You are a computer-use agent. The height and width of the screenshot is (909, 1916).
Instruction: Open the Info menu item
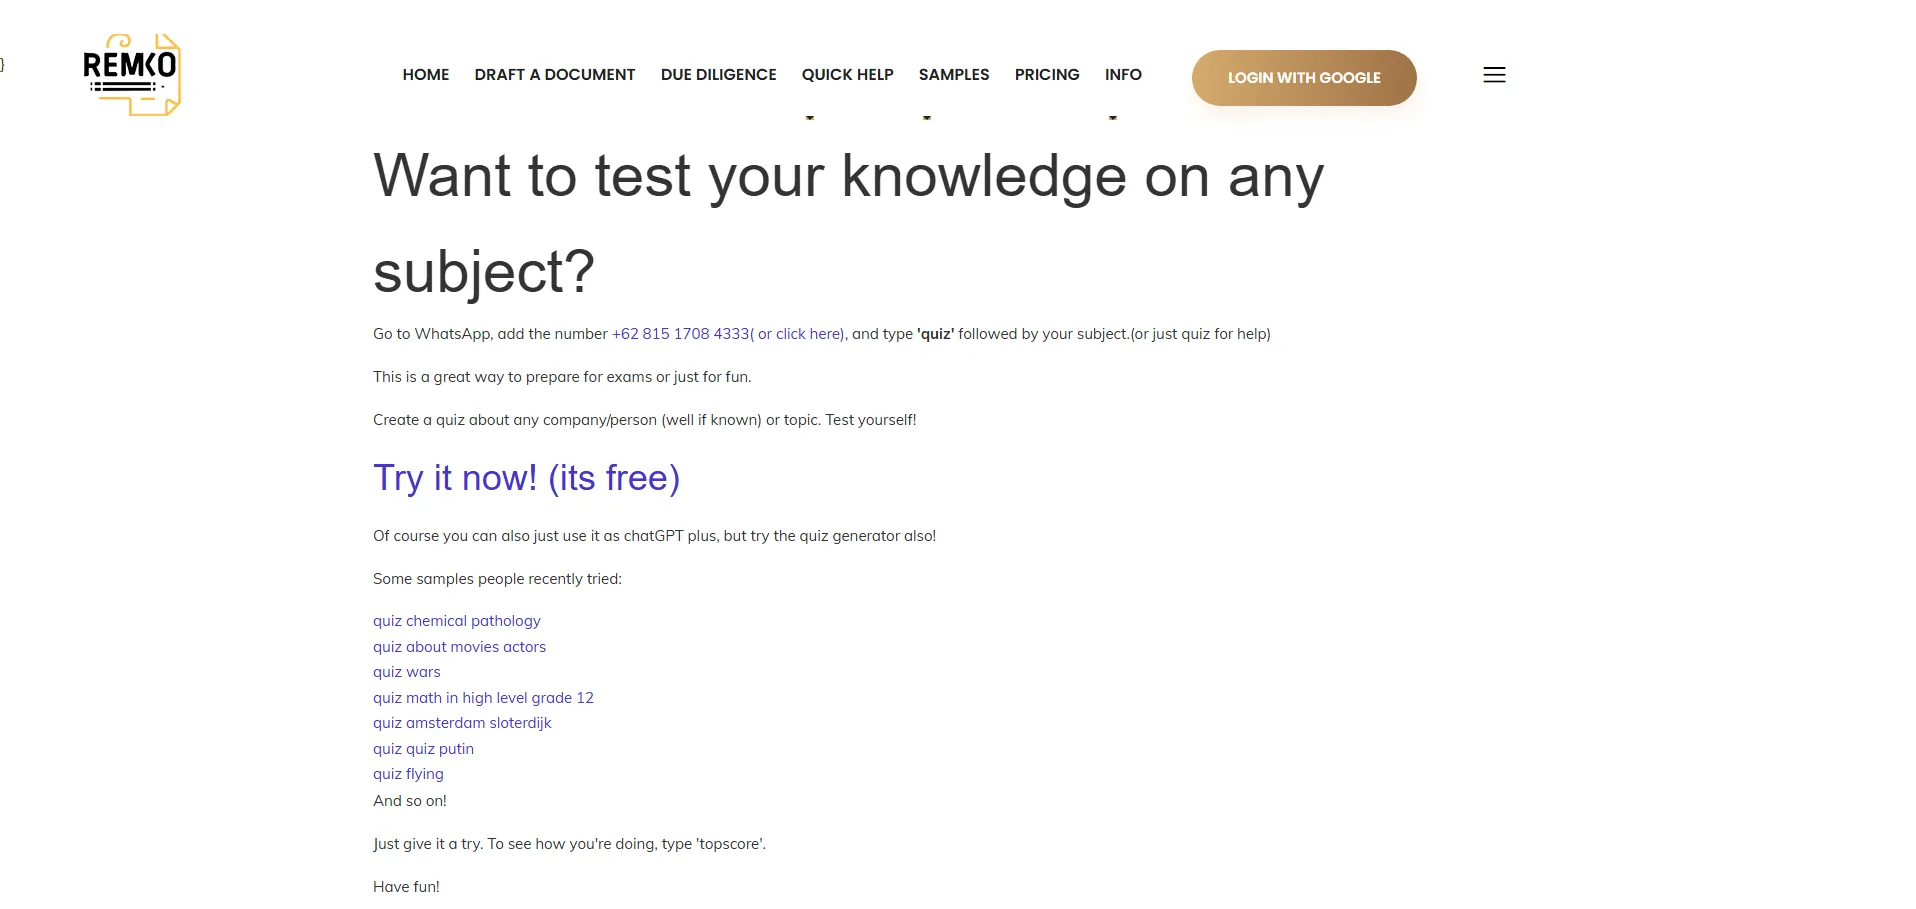1123,75
